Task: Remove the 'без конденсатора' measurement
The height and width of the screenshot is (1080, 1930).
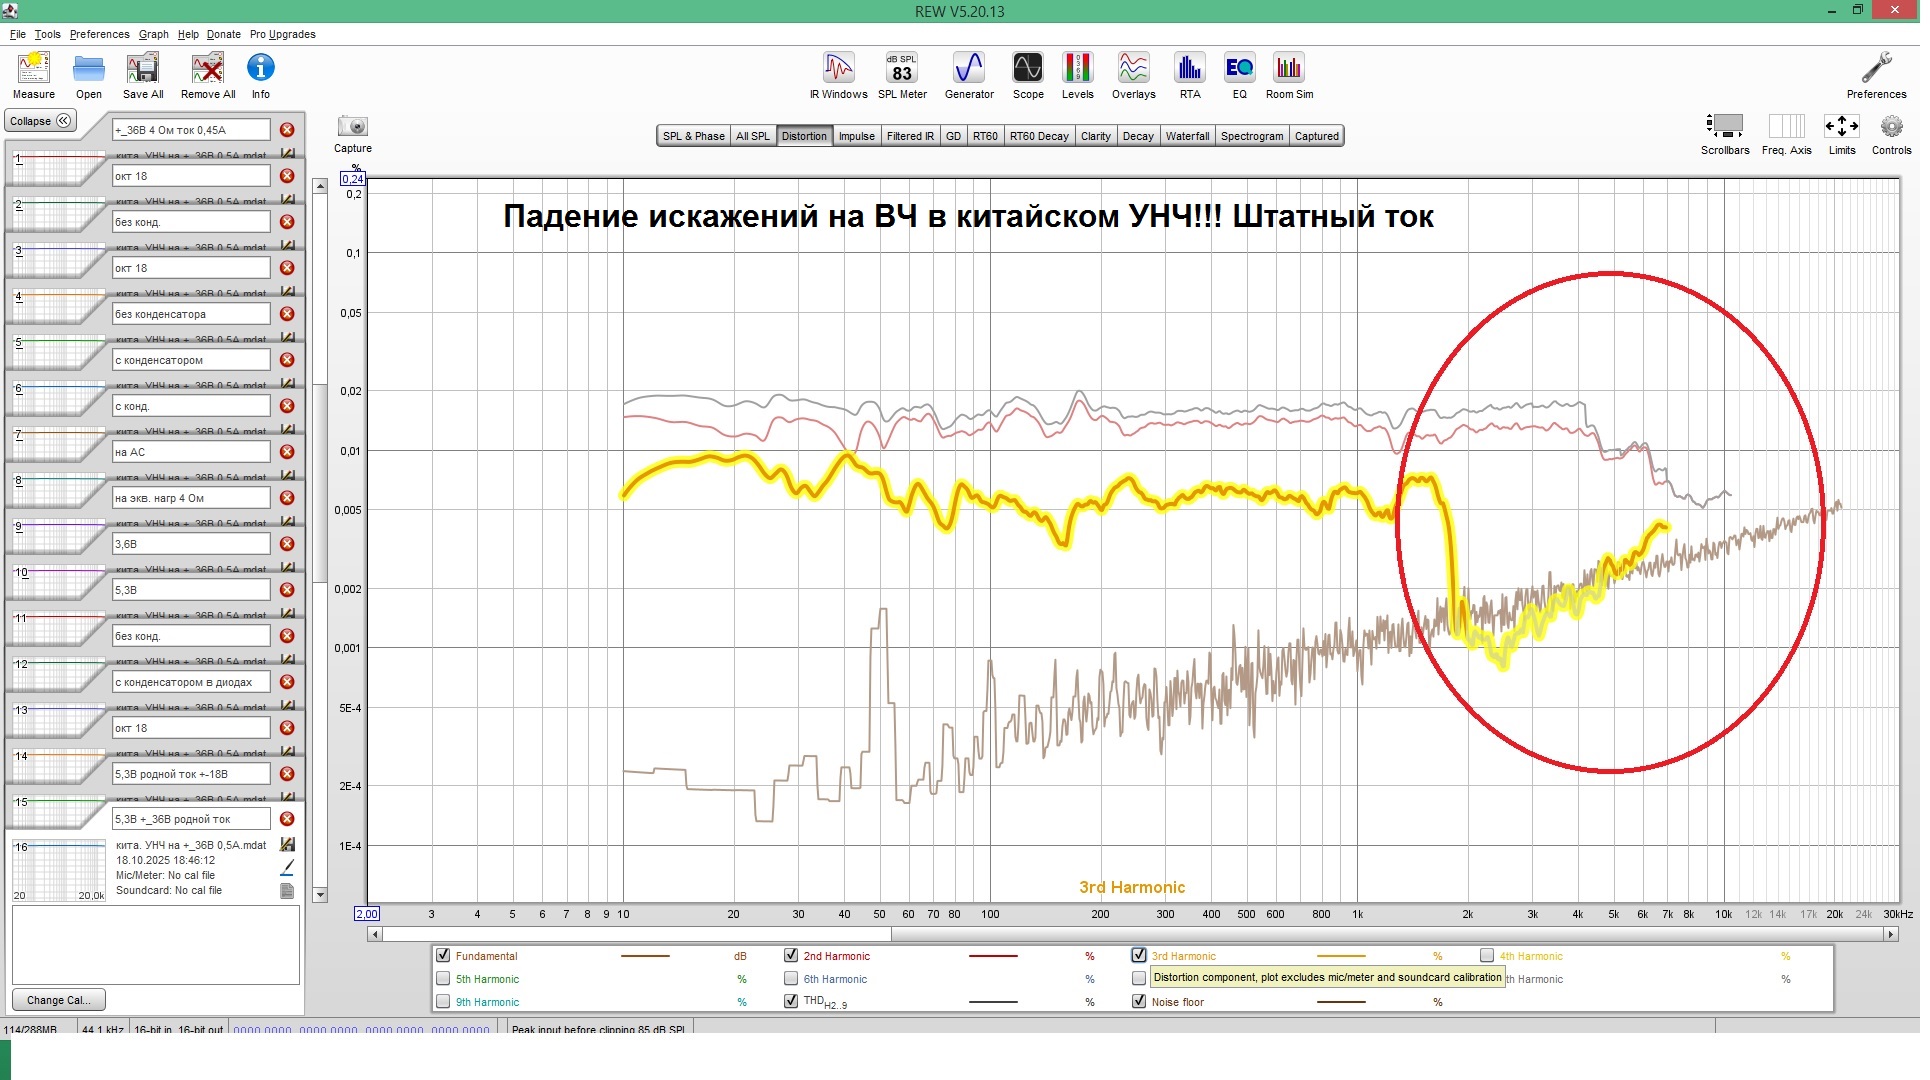Action: 287,314
